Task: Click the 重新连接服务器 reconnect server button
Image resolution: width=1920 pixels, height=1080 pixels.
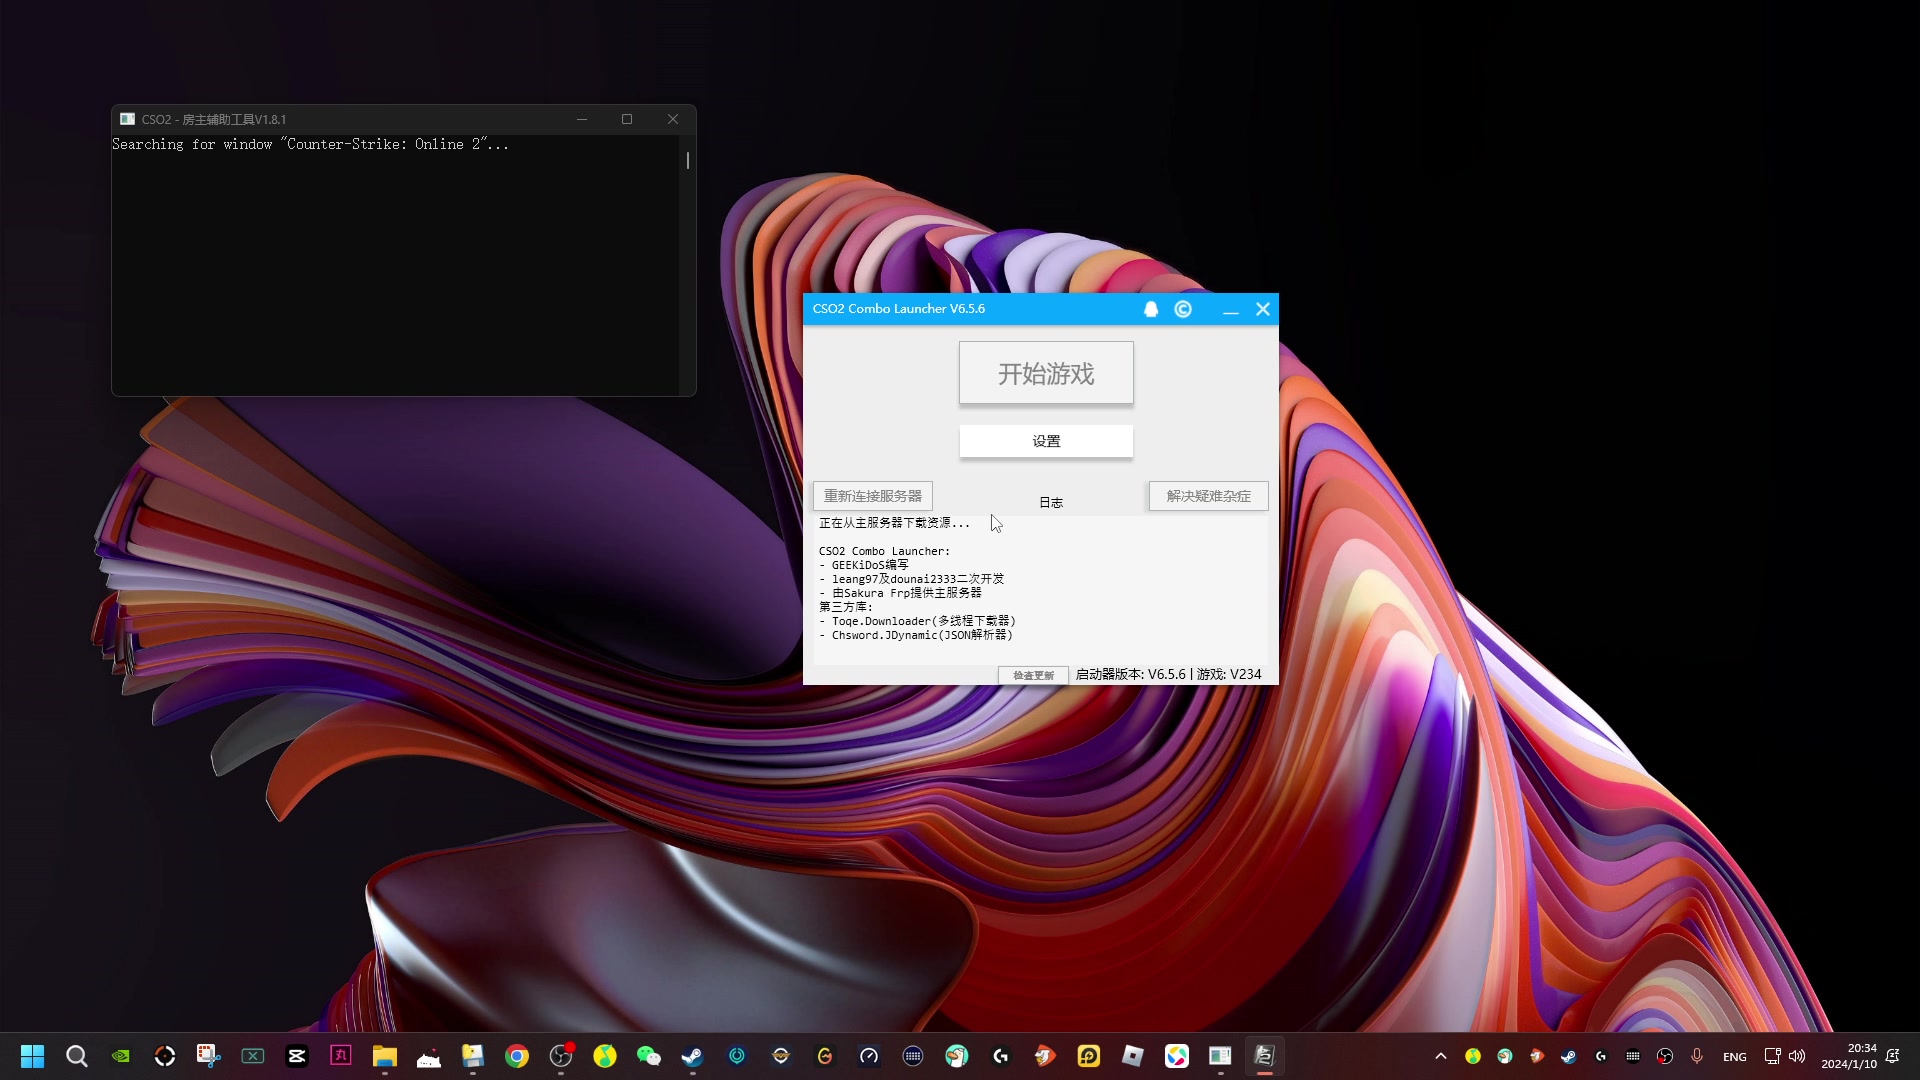Action: pos(873,496)
